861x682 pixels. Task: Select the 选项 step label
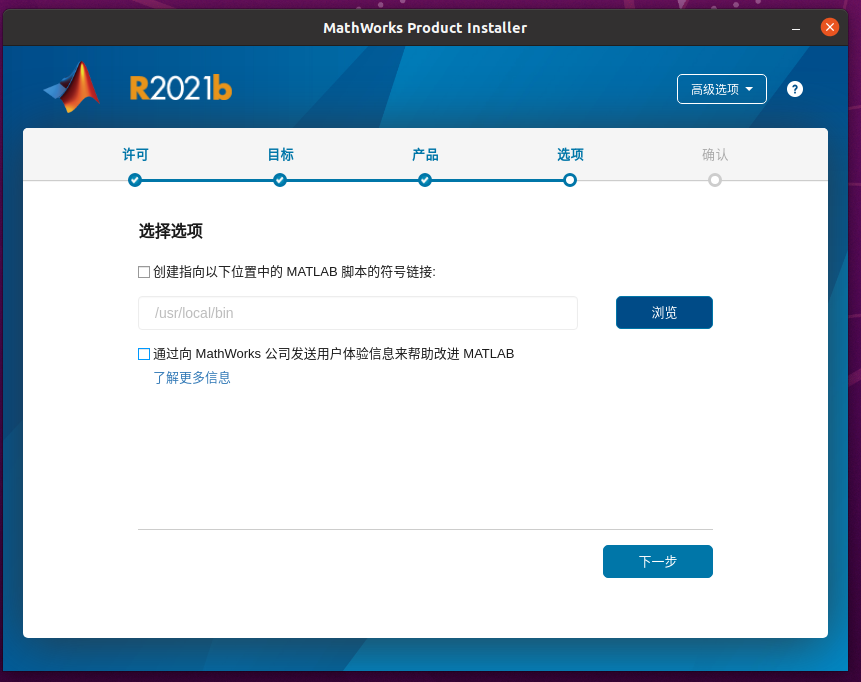point(570,155)
